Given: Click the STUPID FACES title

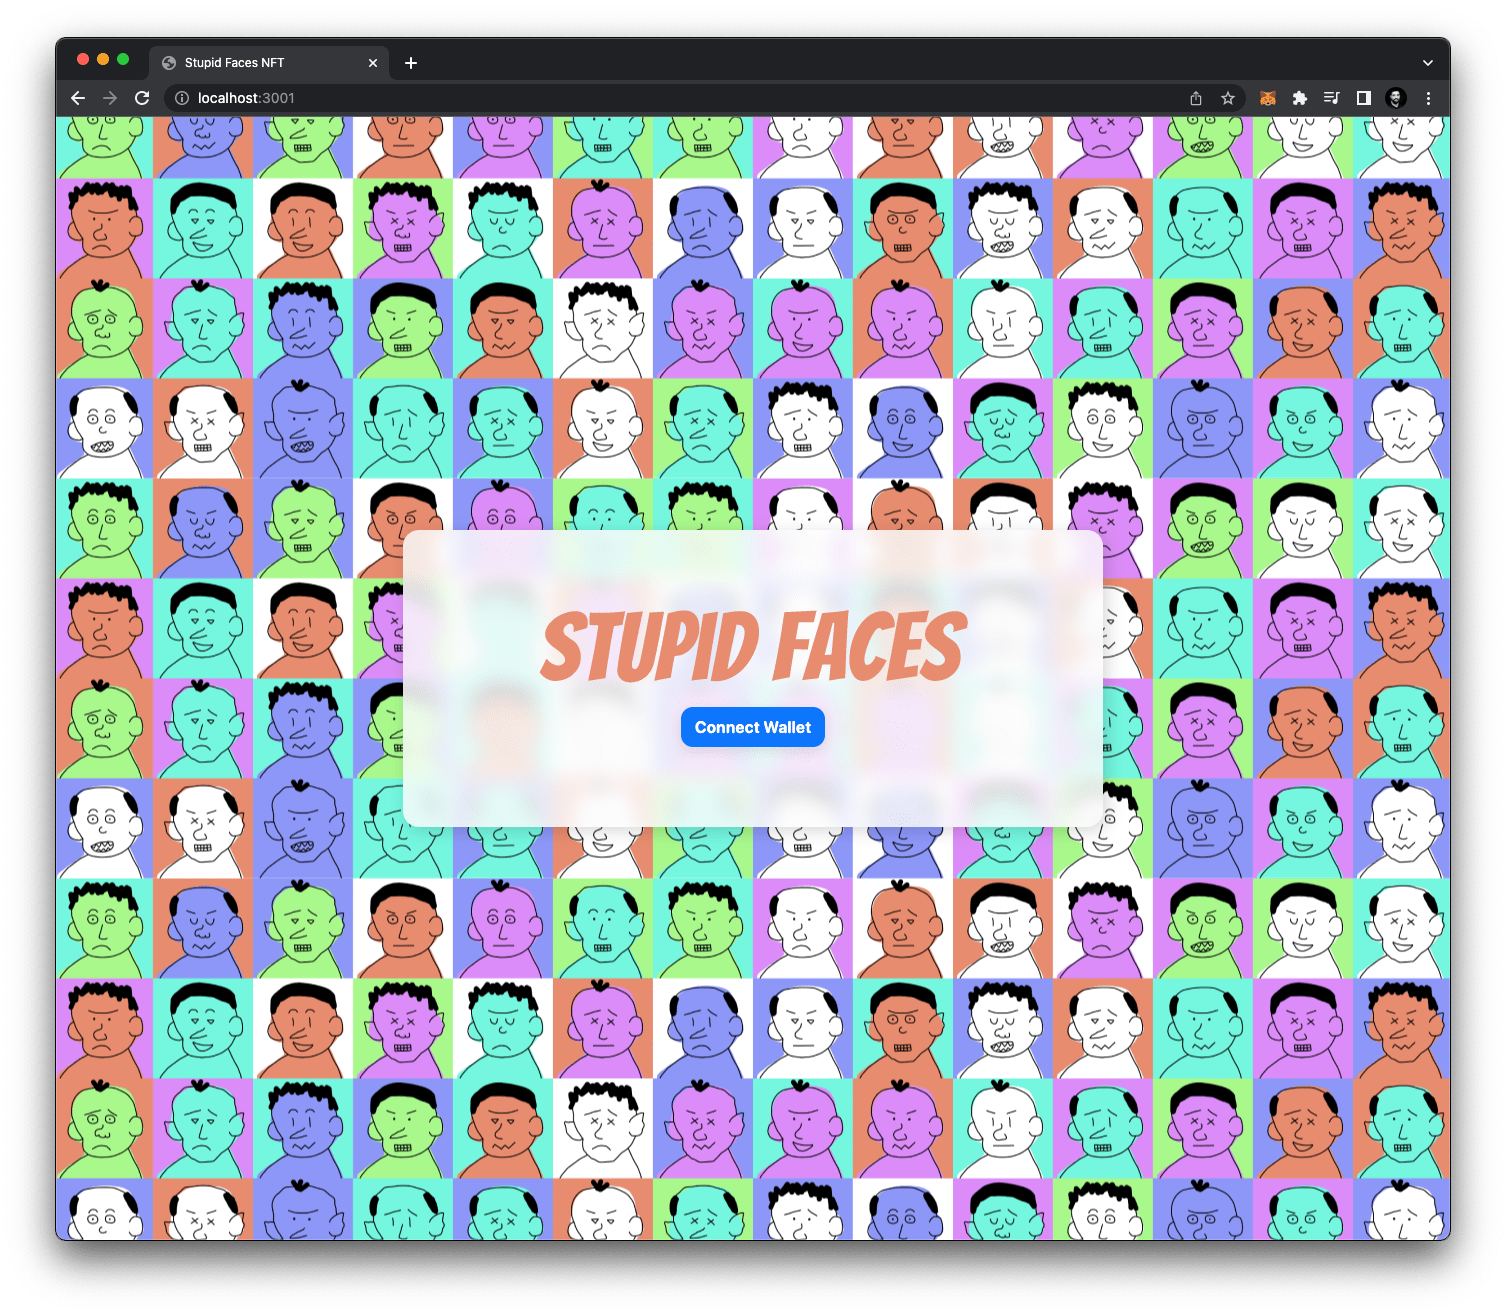Looking at the screenshot, I should tap(754, 647).
